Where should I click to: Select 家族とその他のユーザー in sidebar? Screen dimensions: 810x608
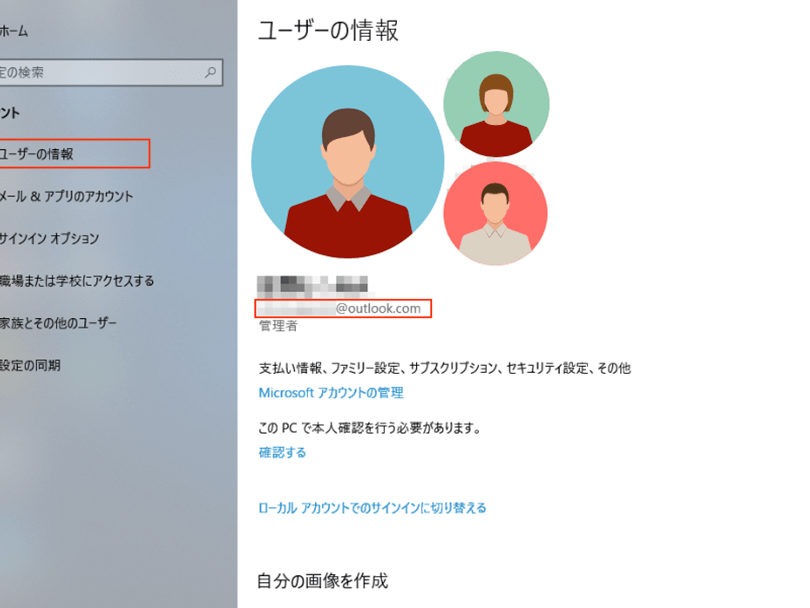59,323
